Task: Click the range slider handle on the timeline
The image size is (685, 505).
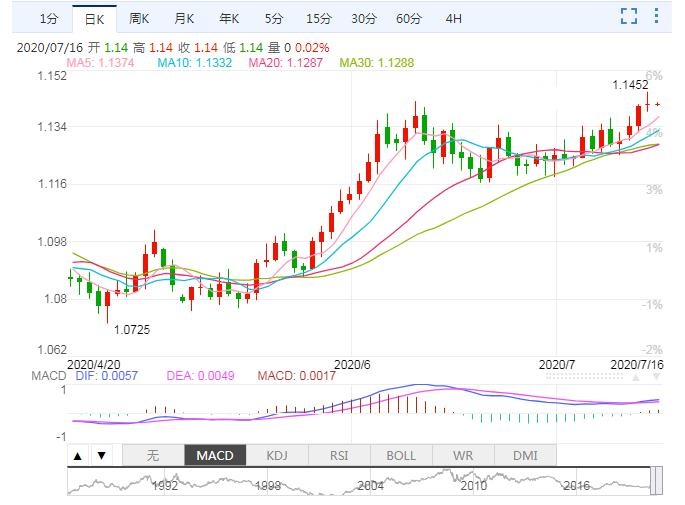Action: coord(657,481)
